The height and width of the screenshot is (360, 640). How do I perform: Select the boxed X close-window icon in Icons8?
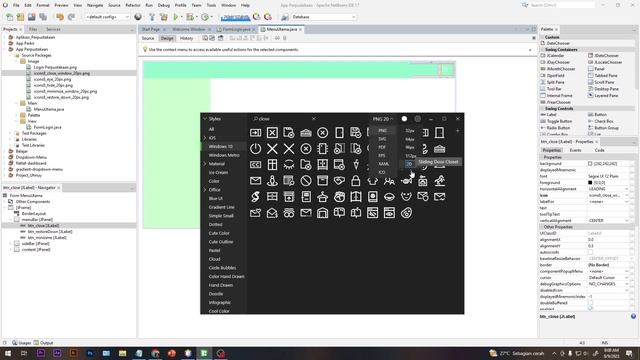click(x=272, y=133)
